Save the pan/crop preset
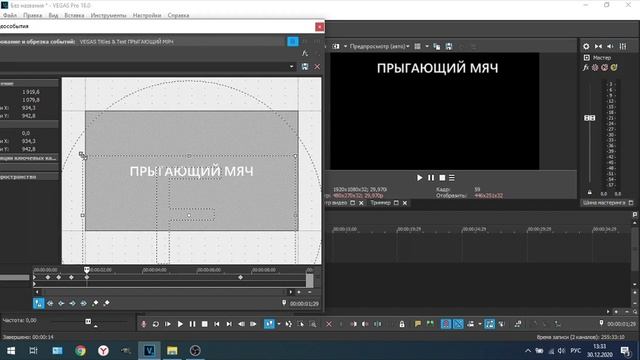The height and width of the screenshot is (360, 640). click(x=305, y=67)
